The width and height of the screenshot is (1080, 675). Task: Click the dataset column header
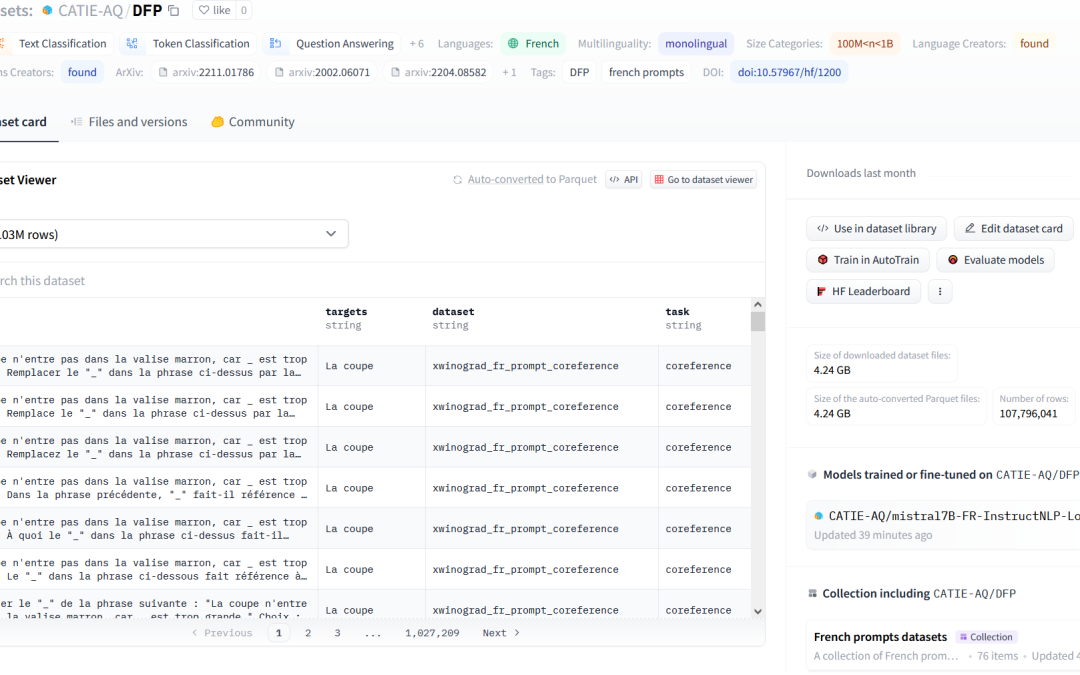coord(541,318)
